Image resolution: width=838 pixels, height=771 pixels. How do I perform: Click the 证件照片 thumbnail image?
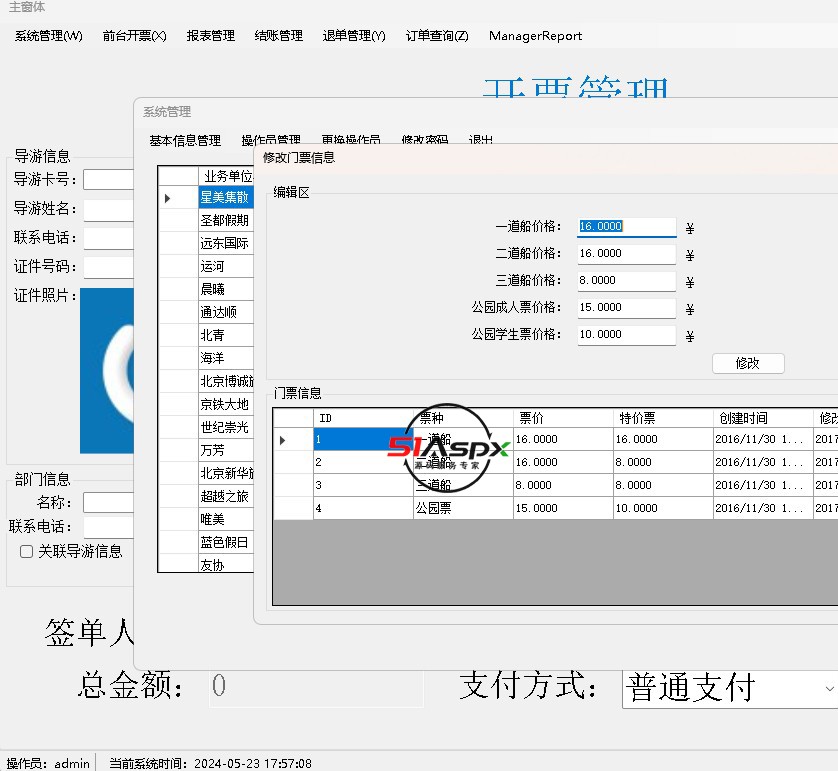[x=107, y=371]
